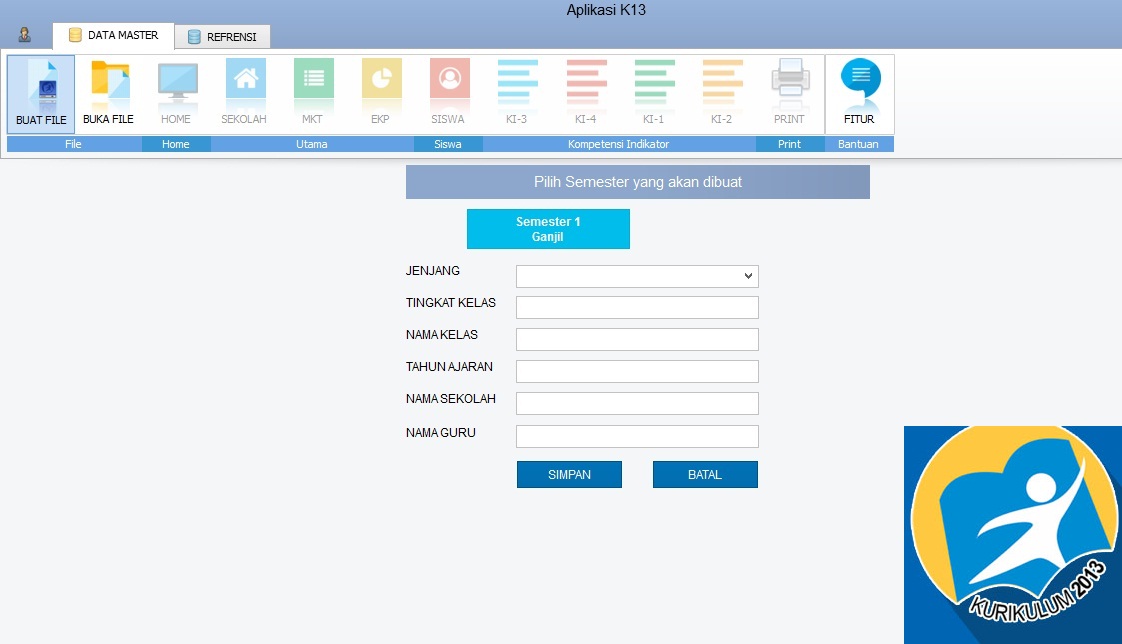This screenshot has width=1122, height=644.
Task: Click the user profile icon beside DATA MASTER
Action: 24,34
